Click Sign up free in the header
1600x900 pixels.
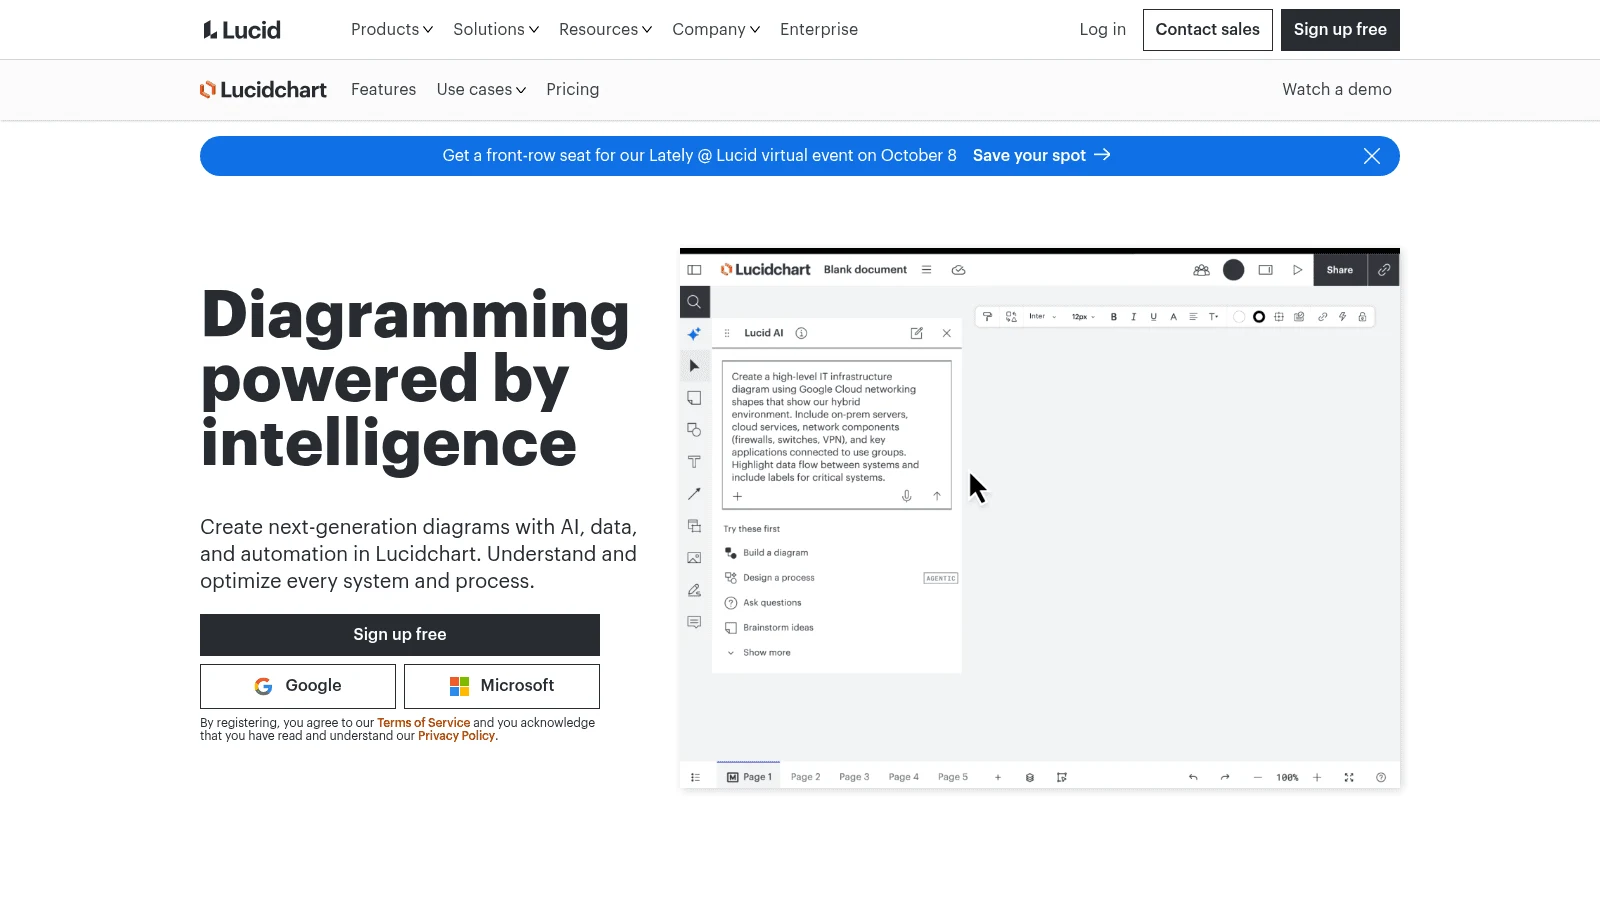1340,30
